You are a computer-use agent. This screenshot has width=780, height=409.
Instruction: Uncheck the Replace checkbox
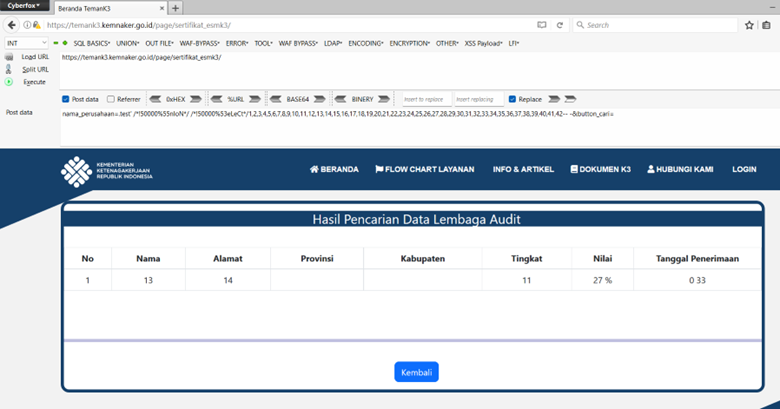click(x=513, y=99)
